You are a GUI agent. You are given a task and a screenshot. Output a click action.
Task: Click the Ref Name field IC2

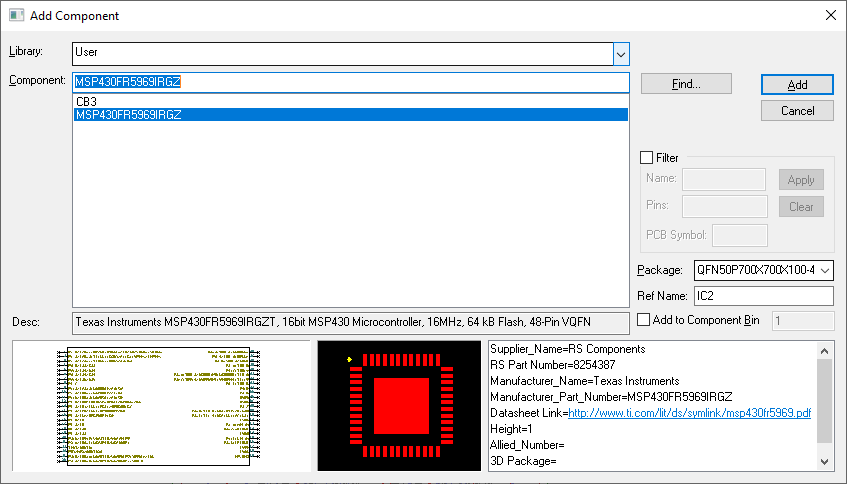point(763,296)
